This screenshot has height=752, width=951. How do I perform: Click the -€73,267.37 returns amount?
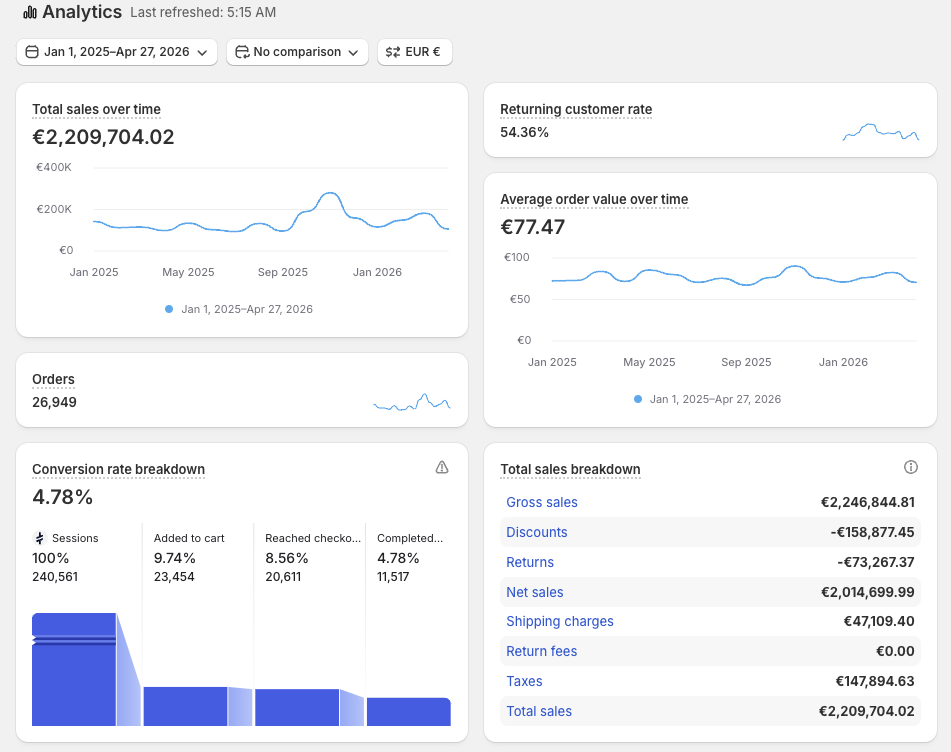pos(876,562)
